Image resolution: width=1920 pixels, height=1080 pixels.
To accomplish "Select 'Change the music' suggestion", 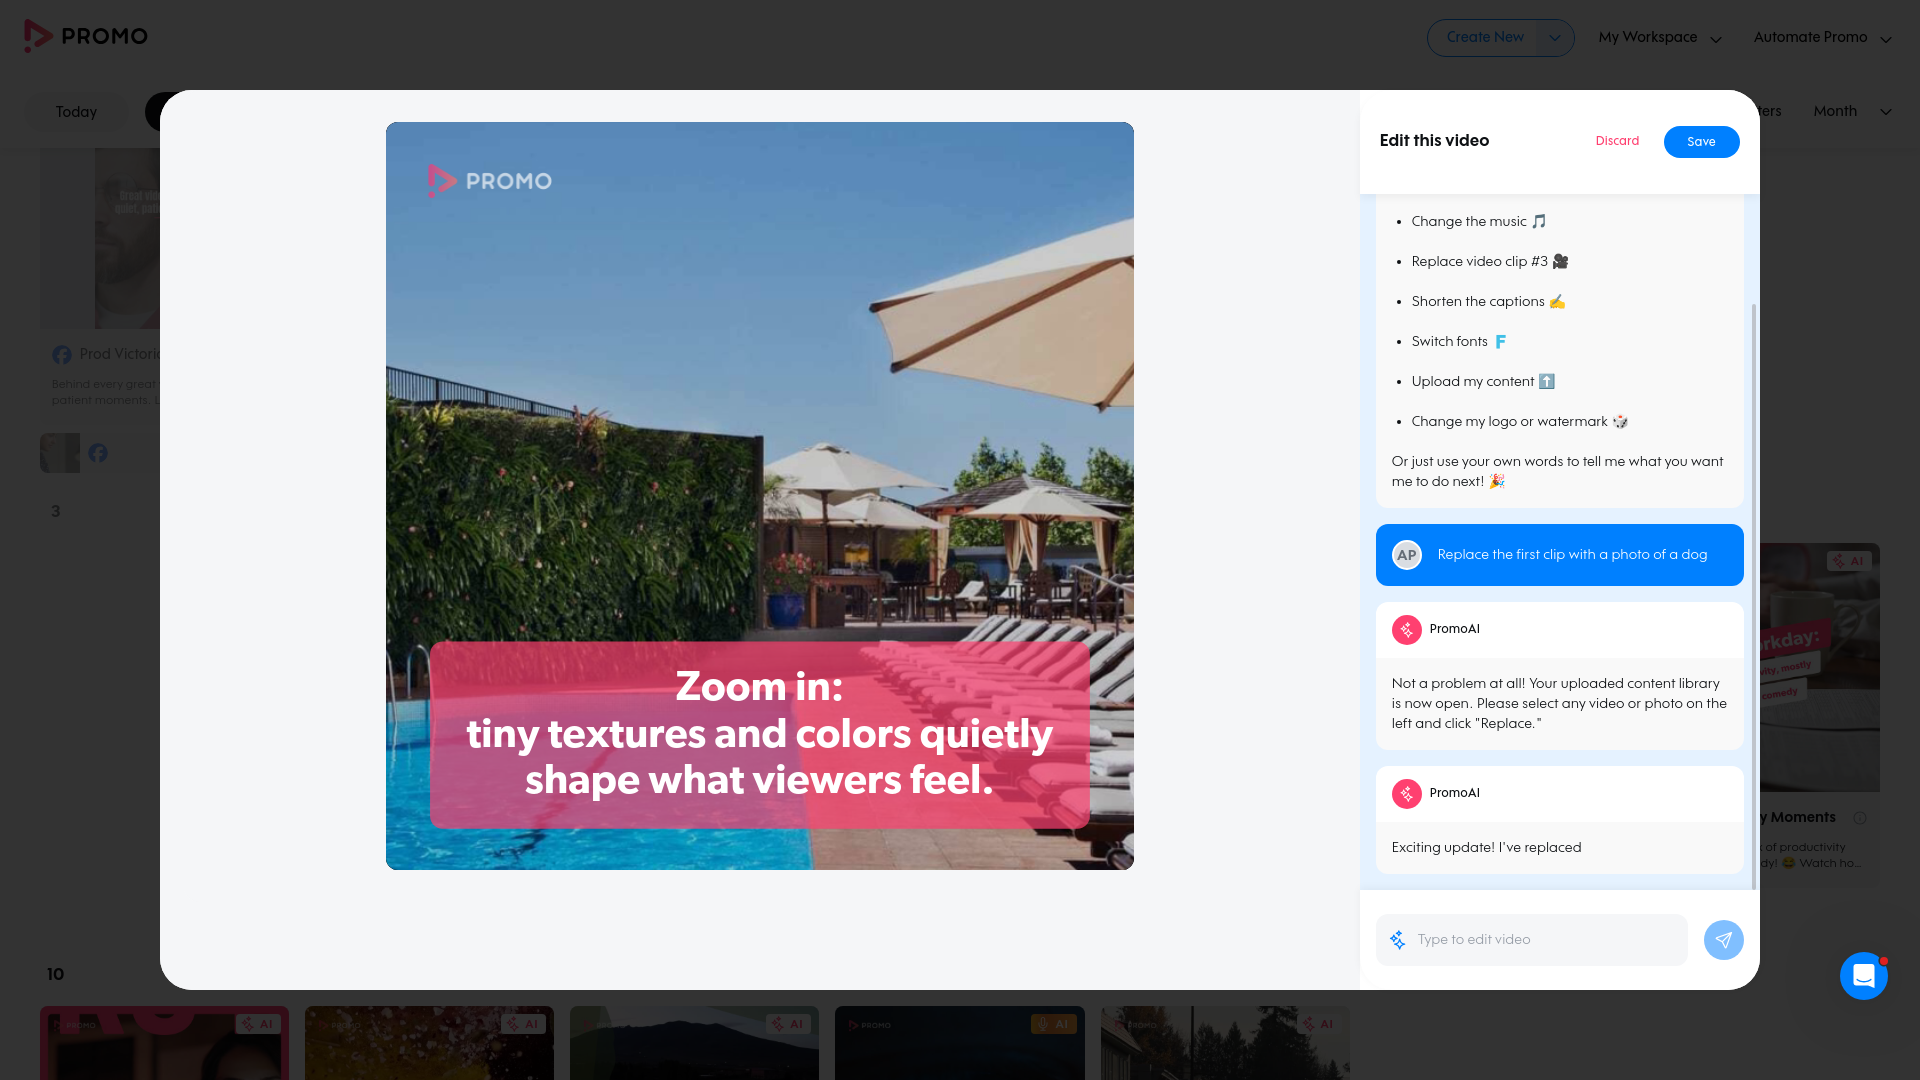I will [1478, 222].
